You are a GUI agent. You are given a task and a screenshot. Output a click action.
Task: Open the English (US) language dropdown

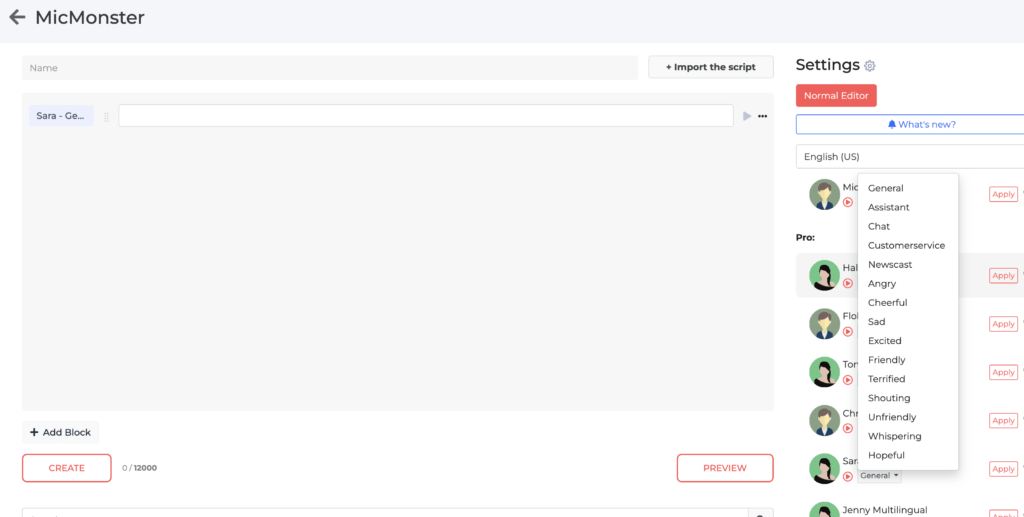pyautogui.click(x=910, y=157)
